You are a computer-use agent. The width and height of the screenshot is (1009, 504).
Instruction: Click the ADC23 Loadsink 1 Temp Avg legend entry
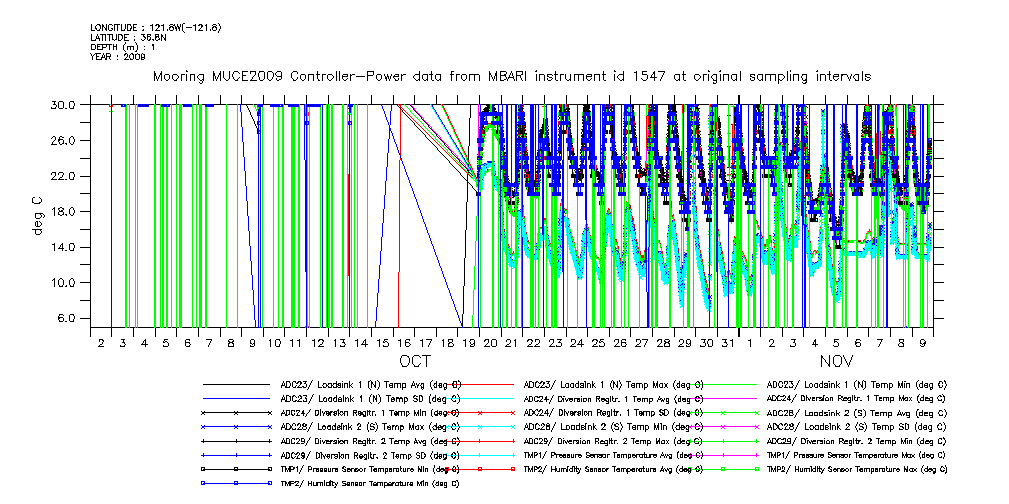coord(371,384)
